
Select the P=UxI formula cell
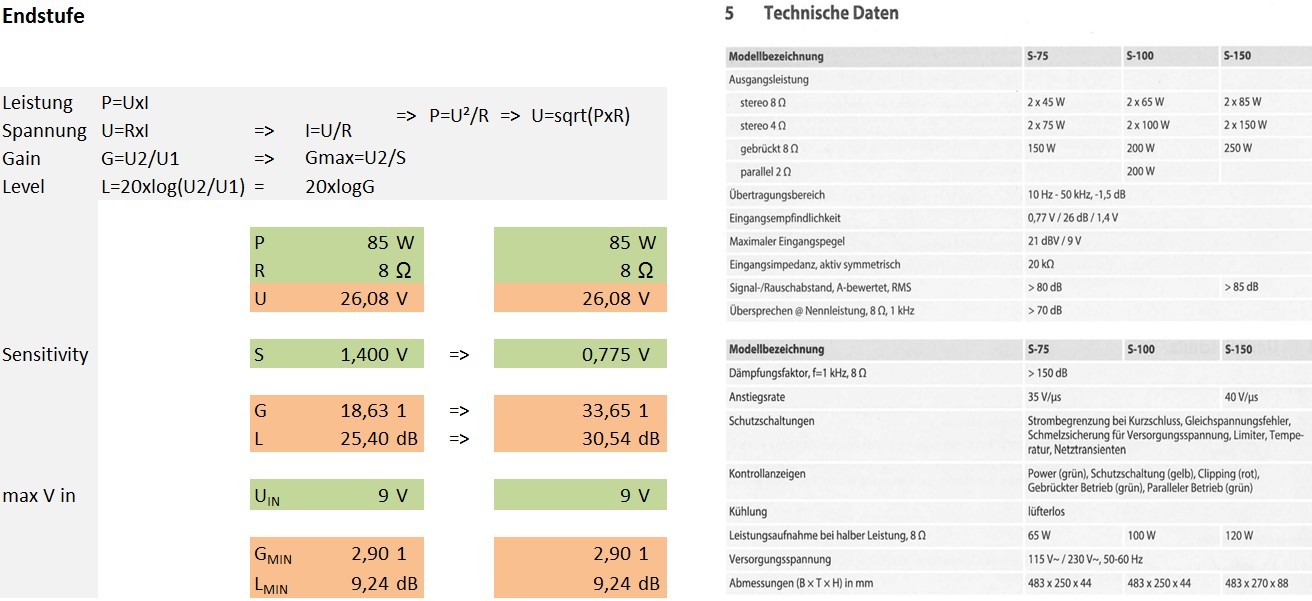tap(125, 103)
